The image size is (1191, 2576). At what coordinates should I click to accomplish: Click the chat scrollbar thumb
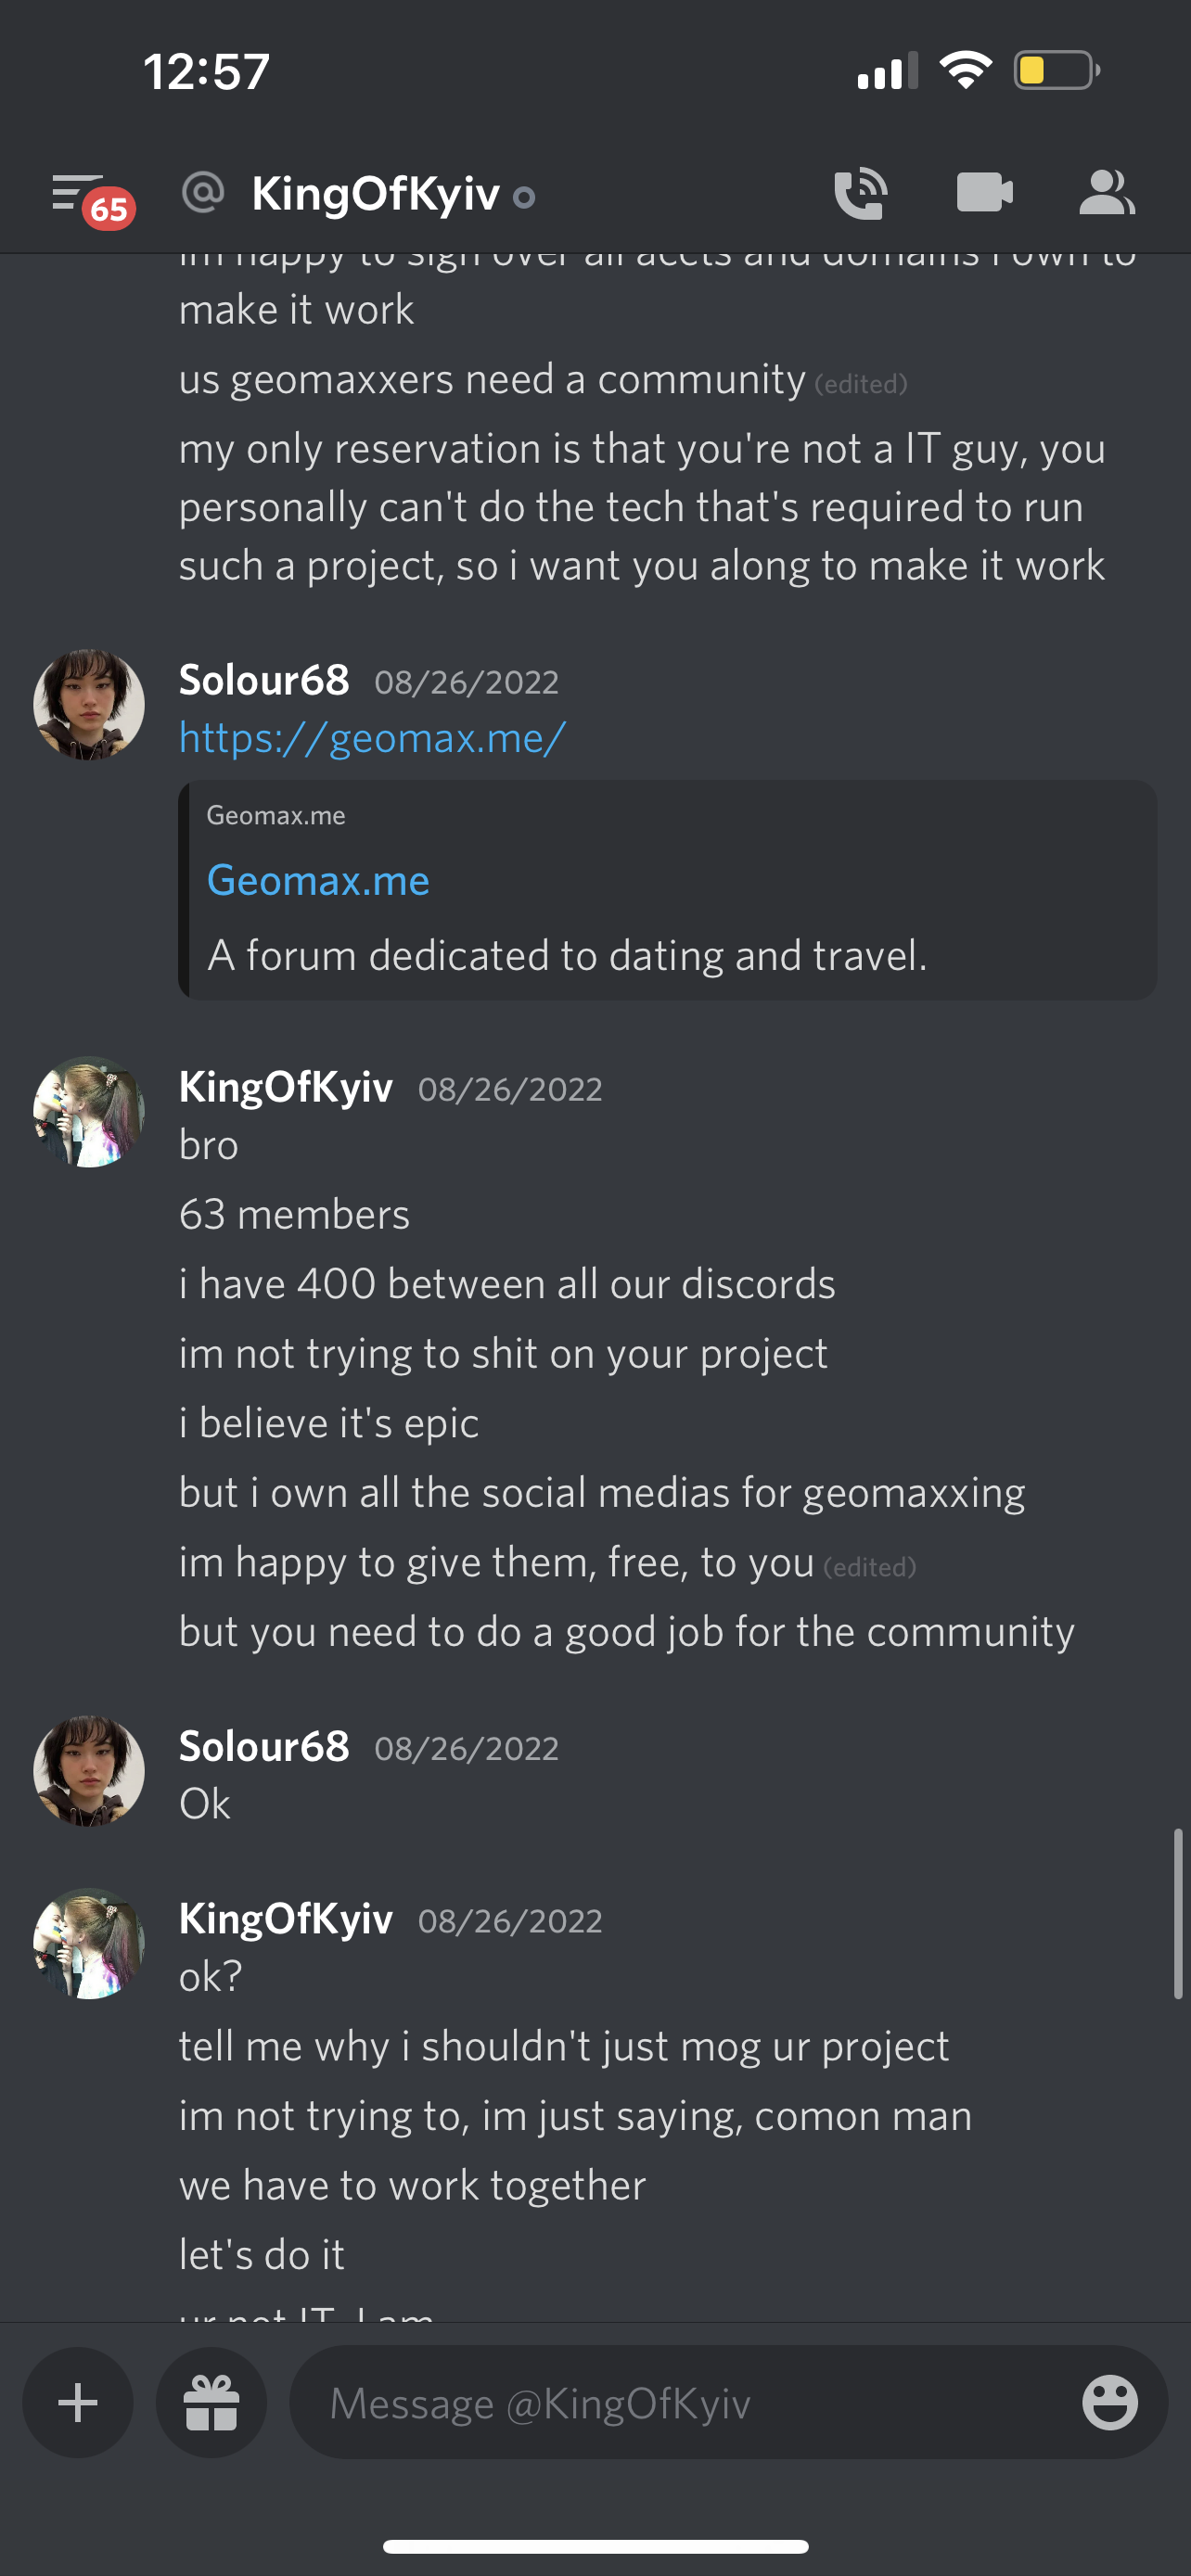1178,1913
